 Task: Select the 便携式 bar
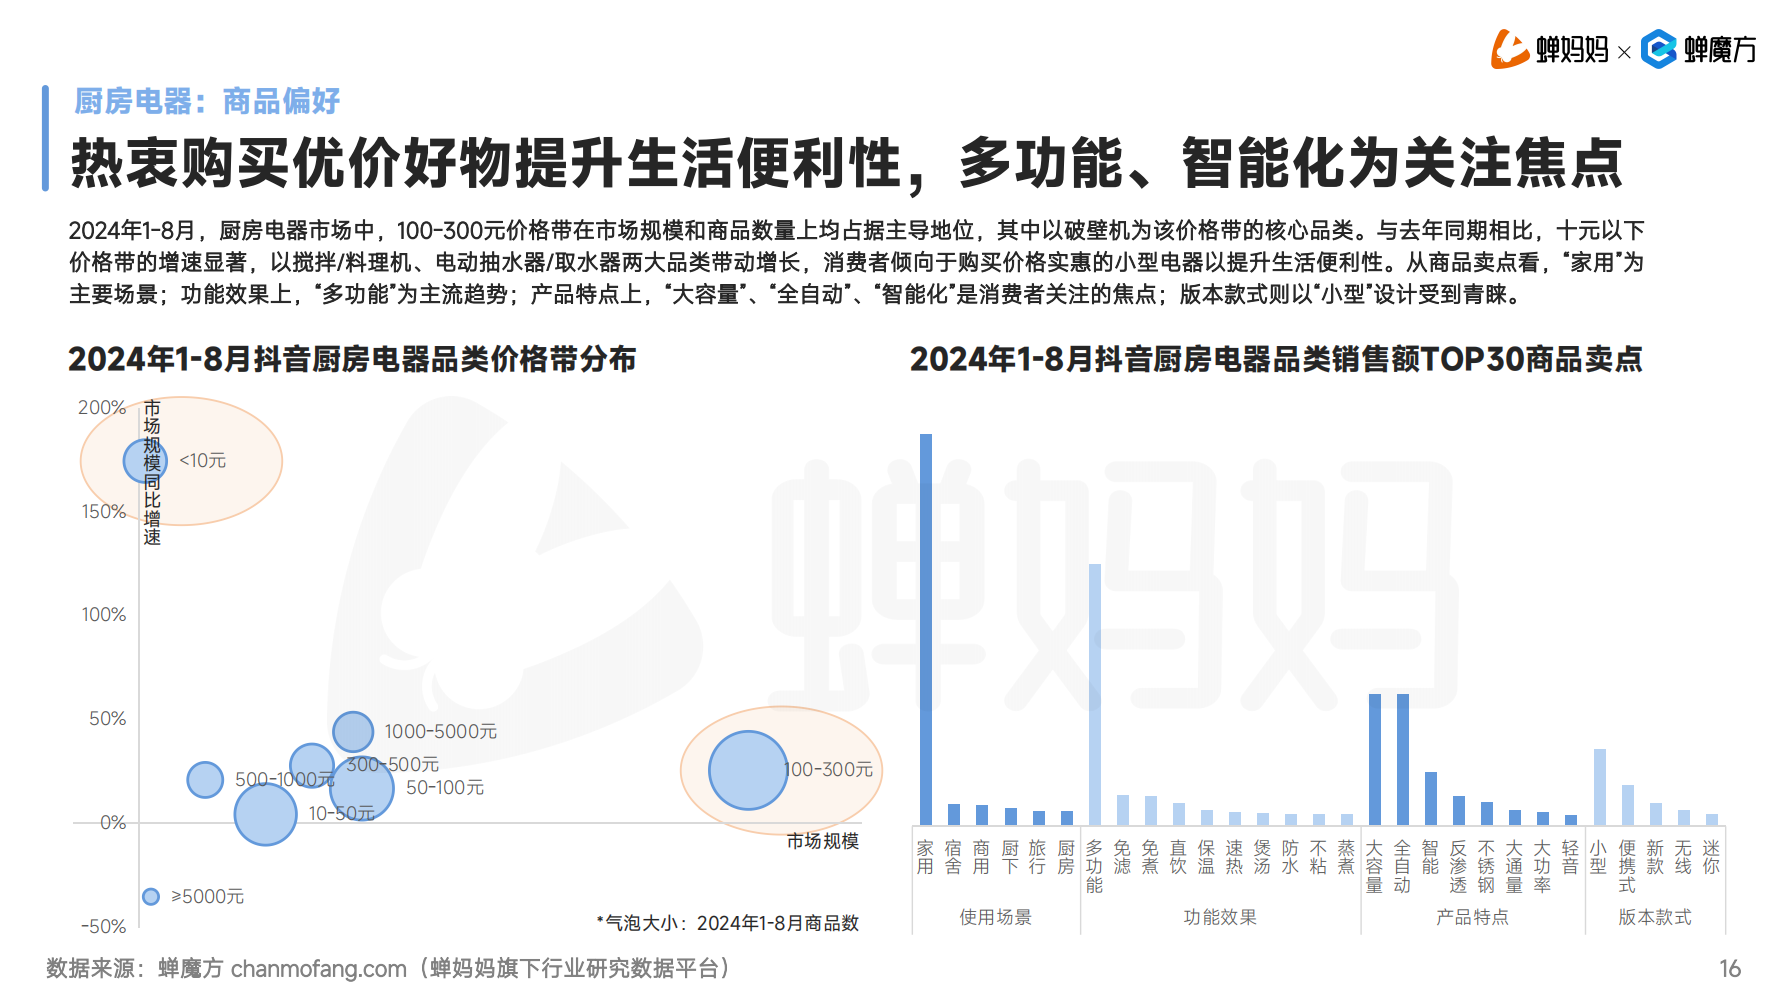tap(1628, 805)
